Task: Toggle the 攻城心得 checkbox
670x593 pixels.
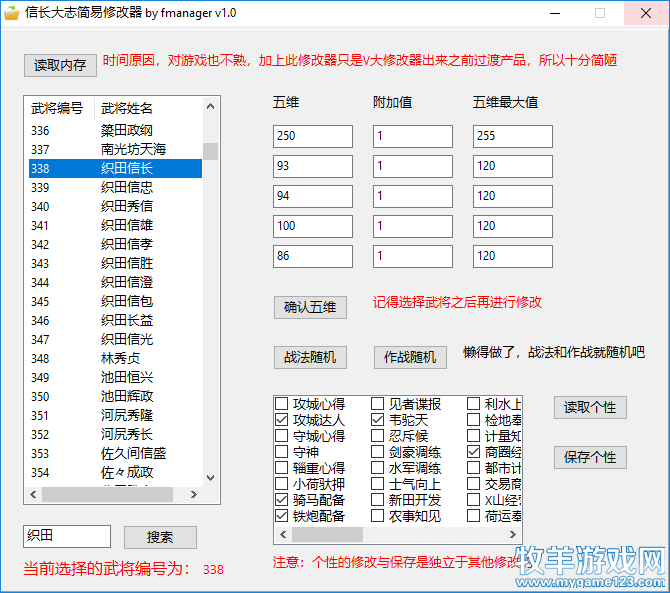Action: 282,404
